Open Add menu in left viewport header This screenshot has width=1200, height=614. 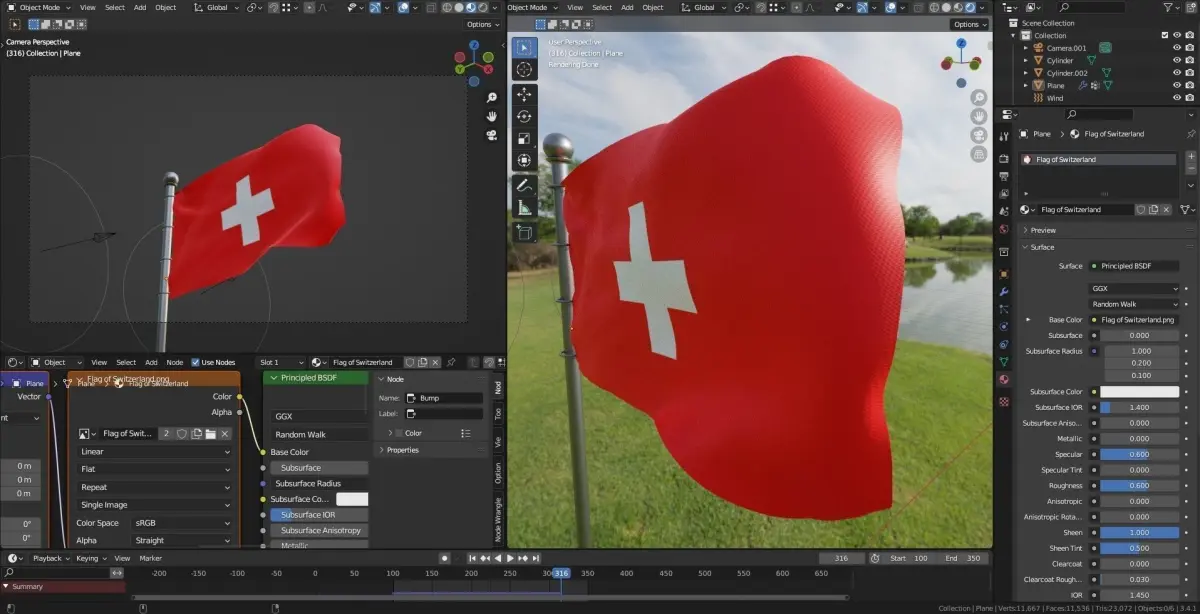[x=139, y=7]
